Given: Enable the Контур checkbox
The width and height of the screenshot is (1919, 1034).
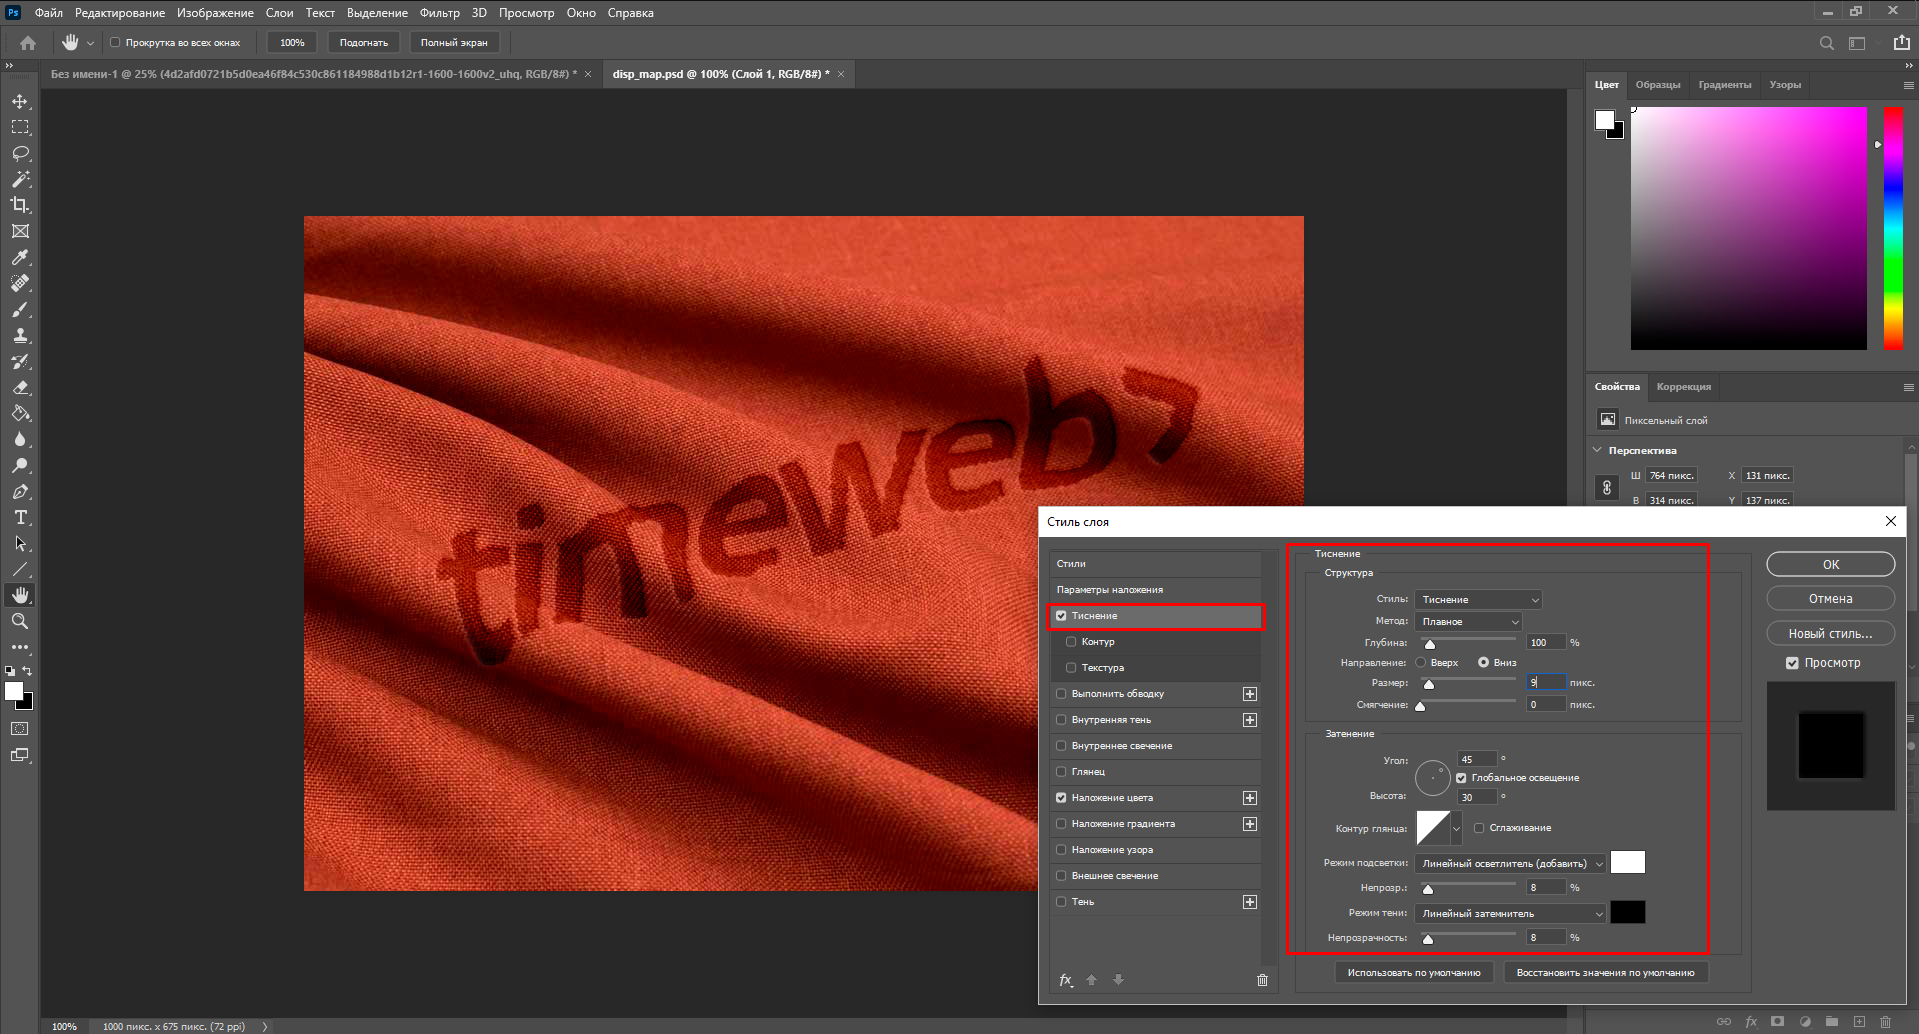Looking at the screenshot, I should tap(1071, 642).
